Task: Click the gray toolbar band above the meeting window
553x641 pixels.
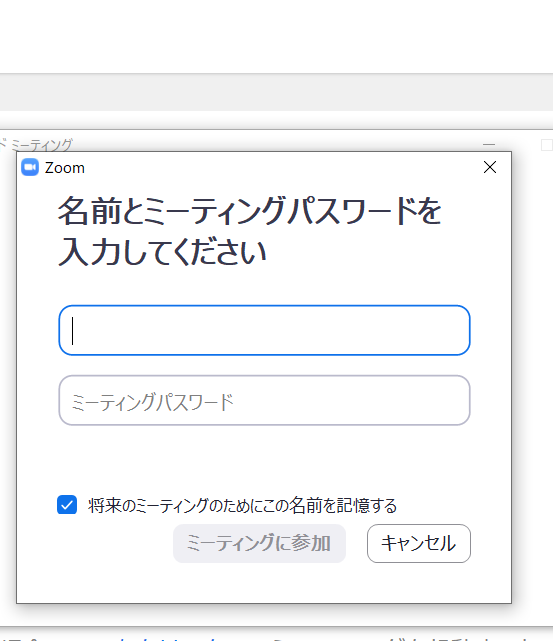Action: (x=276, y=92)
